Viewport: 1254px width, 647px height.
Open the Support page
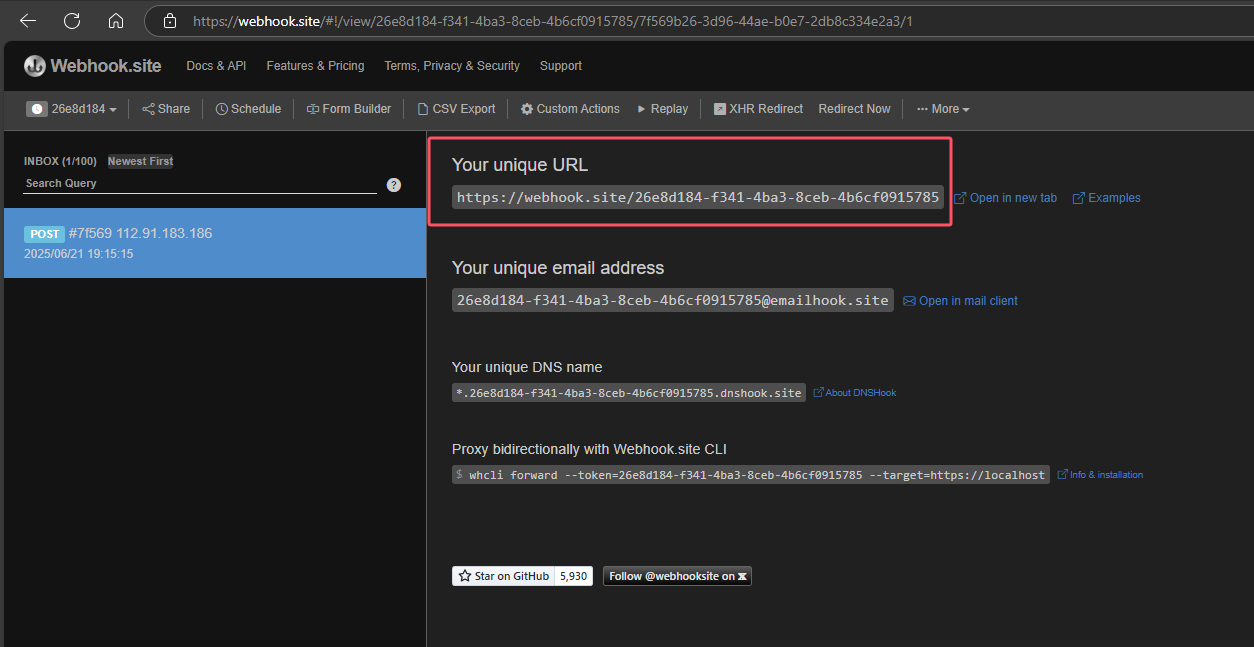pyautogui.click(x=561, y=66)
